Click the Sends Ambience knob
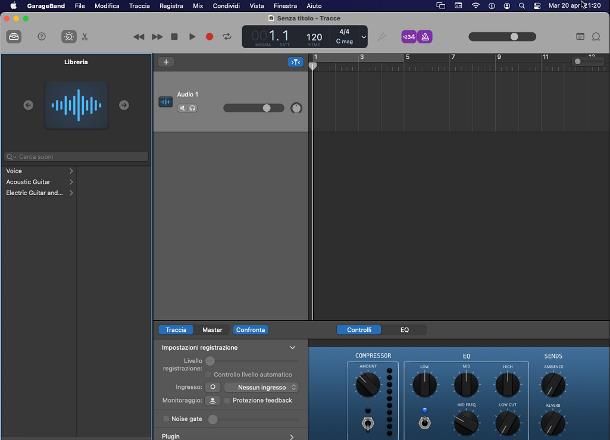The width and height of the screenshot is (610, 440). click(553, 384)
